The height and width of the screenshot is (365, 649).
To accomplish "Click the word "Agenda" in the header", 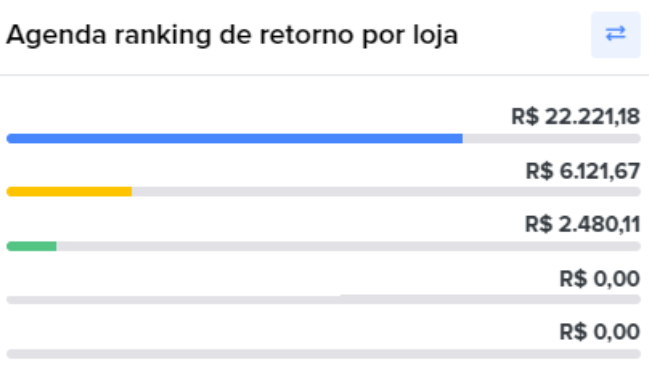I will 56,36.
